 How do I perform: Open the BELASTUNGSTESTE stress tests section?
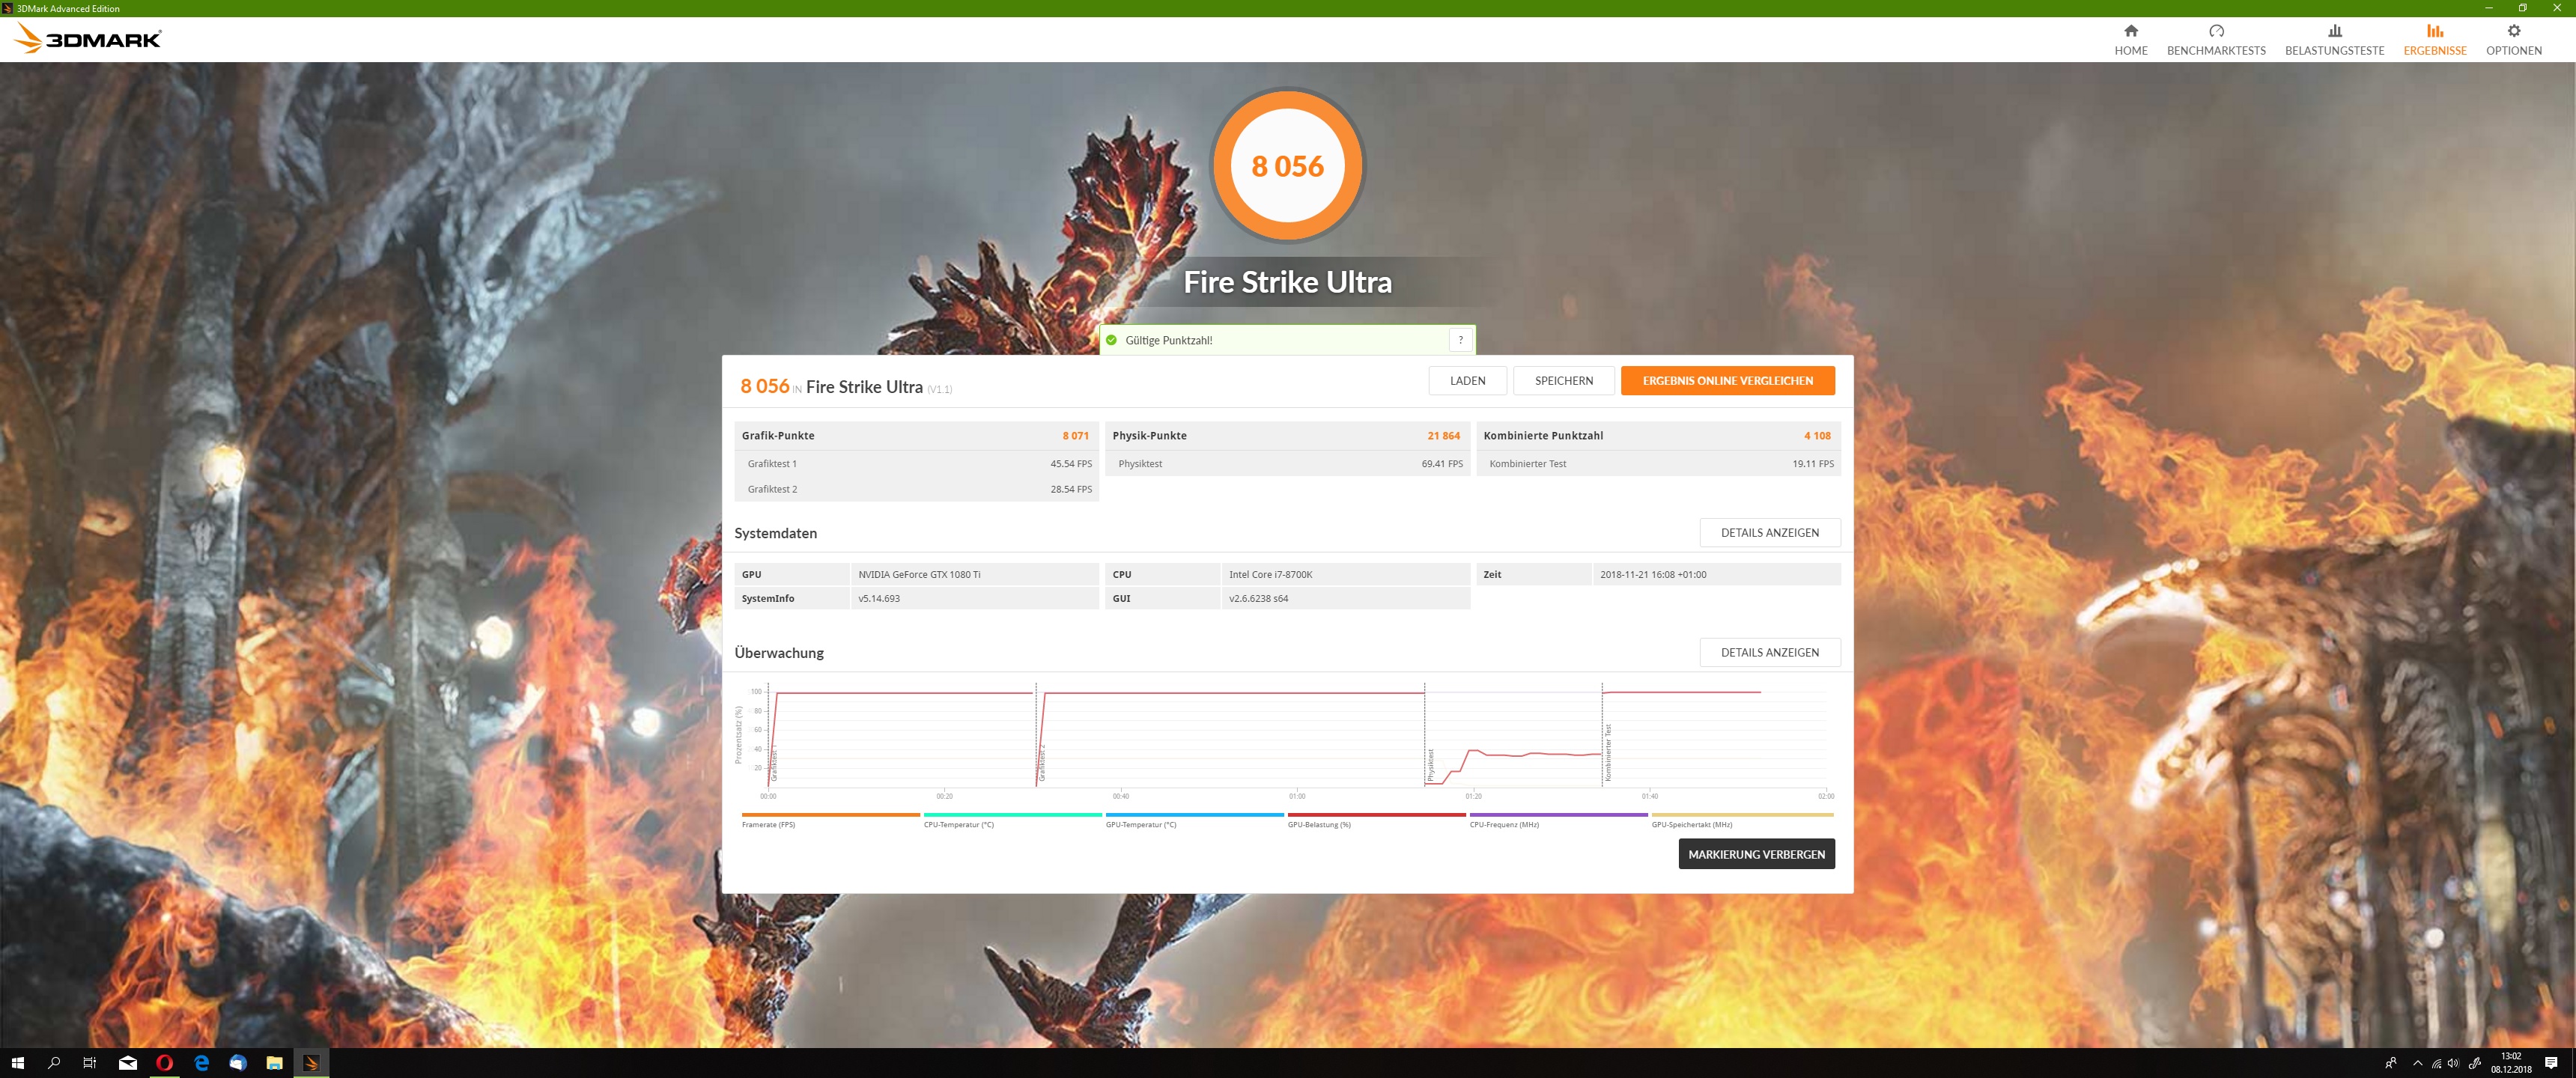(2334, 40)
